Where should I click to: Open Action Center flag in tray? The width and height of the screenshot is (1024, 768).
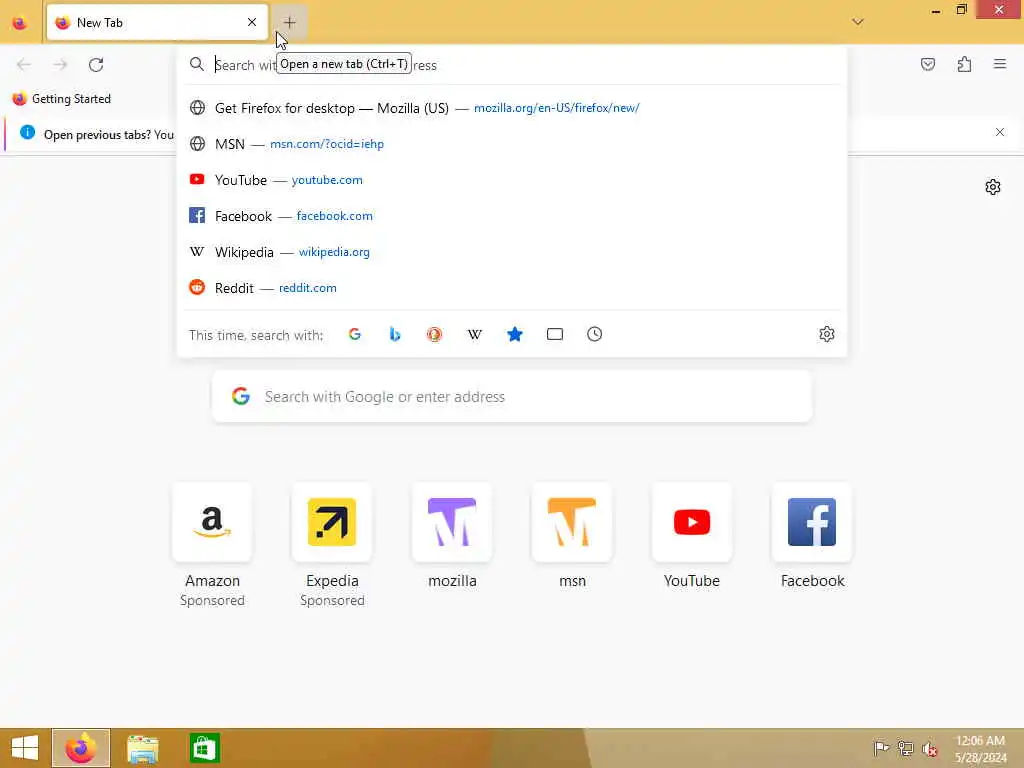[x=881, y=748]
